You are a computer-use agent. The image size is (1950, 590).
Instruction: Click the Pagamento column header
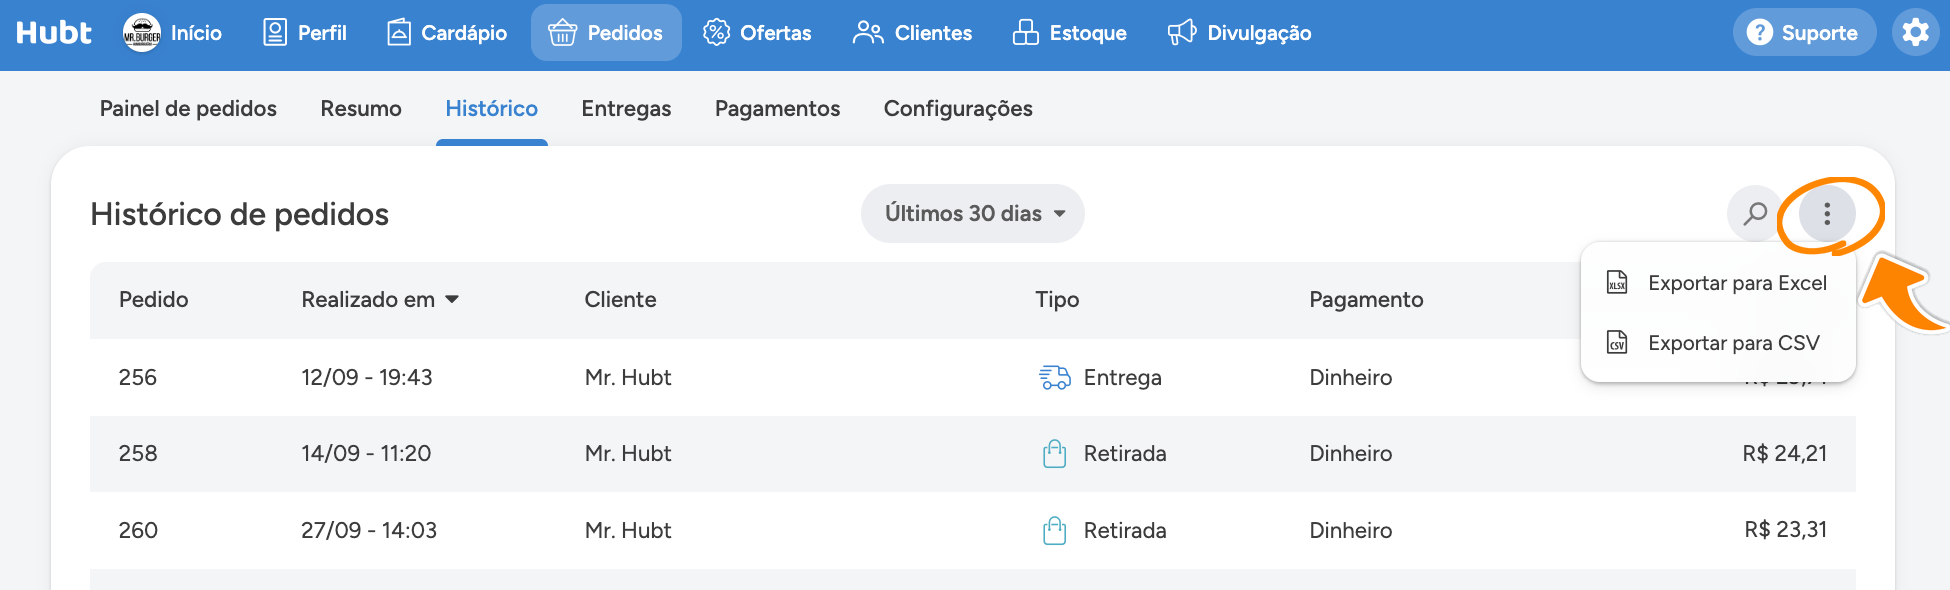click(1366, 300)
